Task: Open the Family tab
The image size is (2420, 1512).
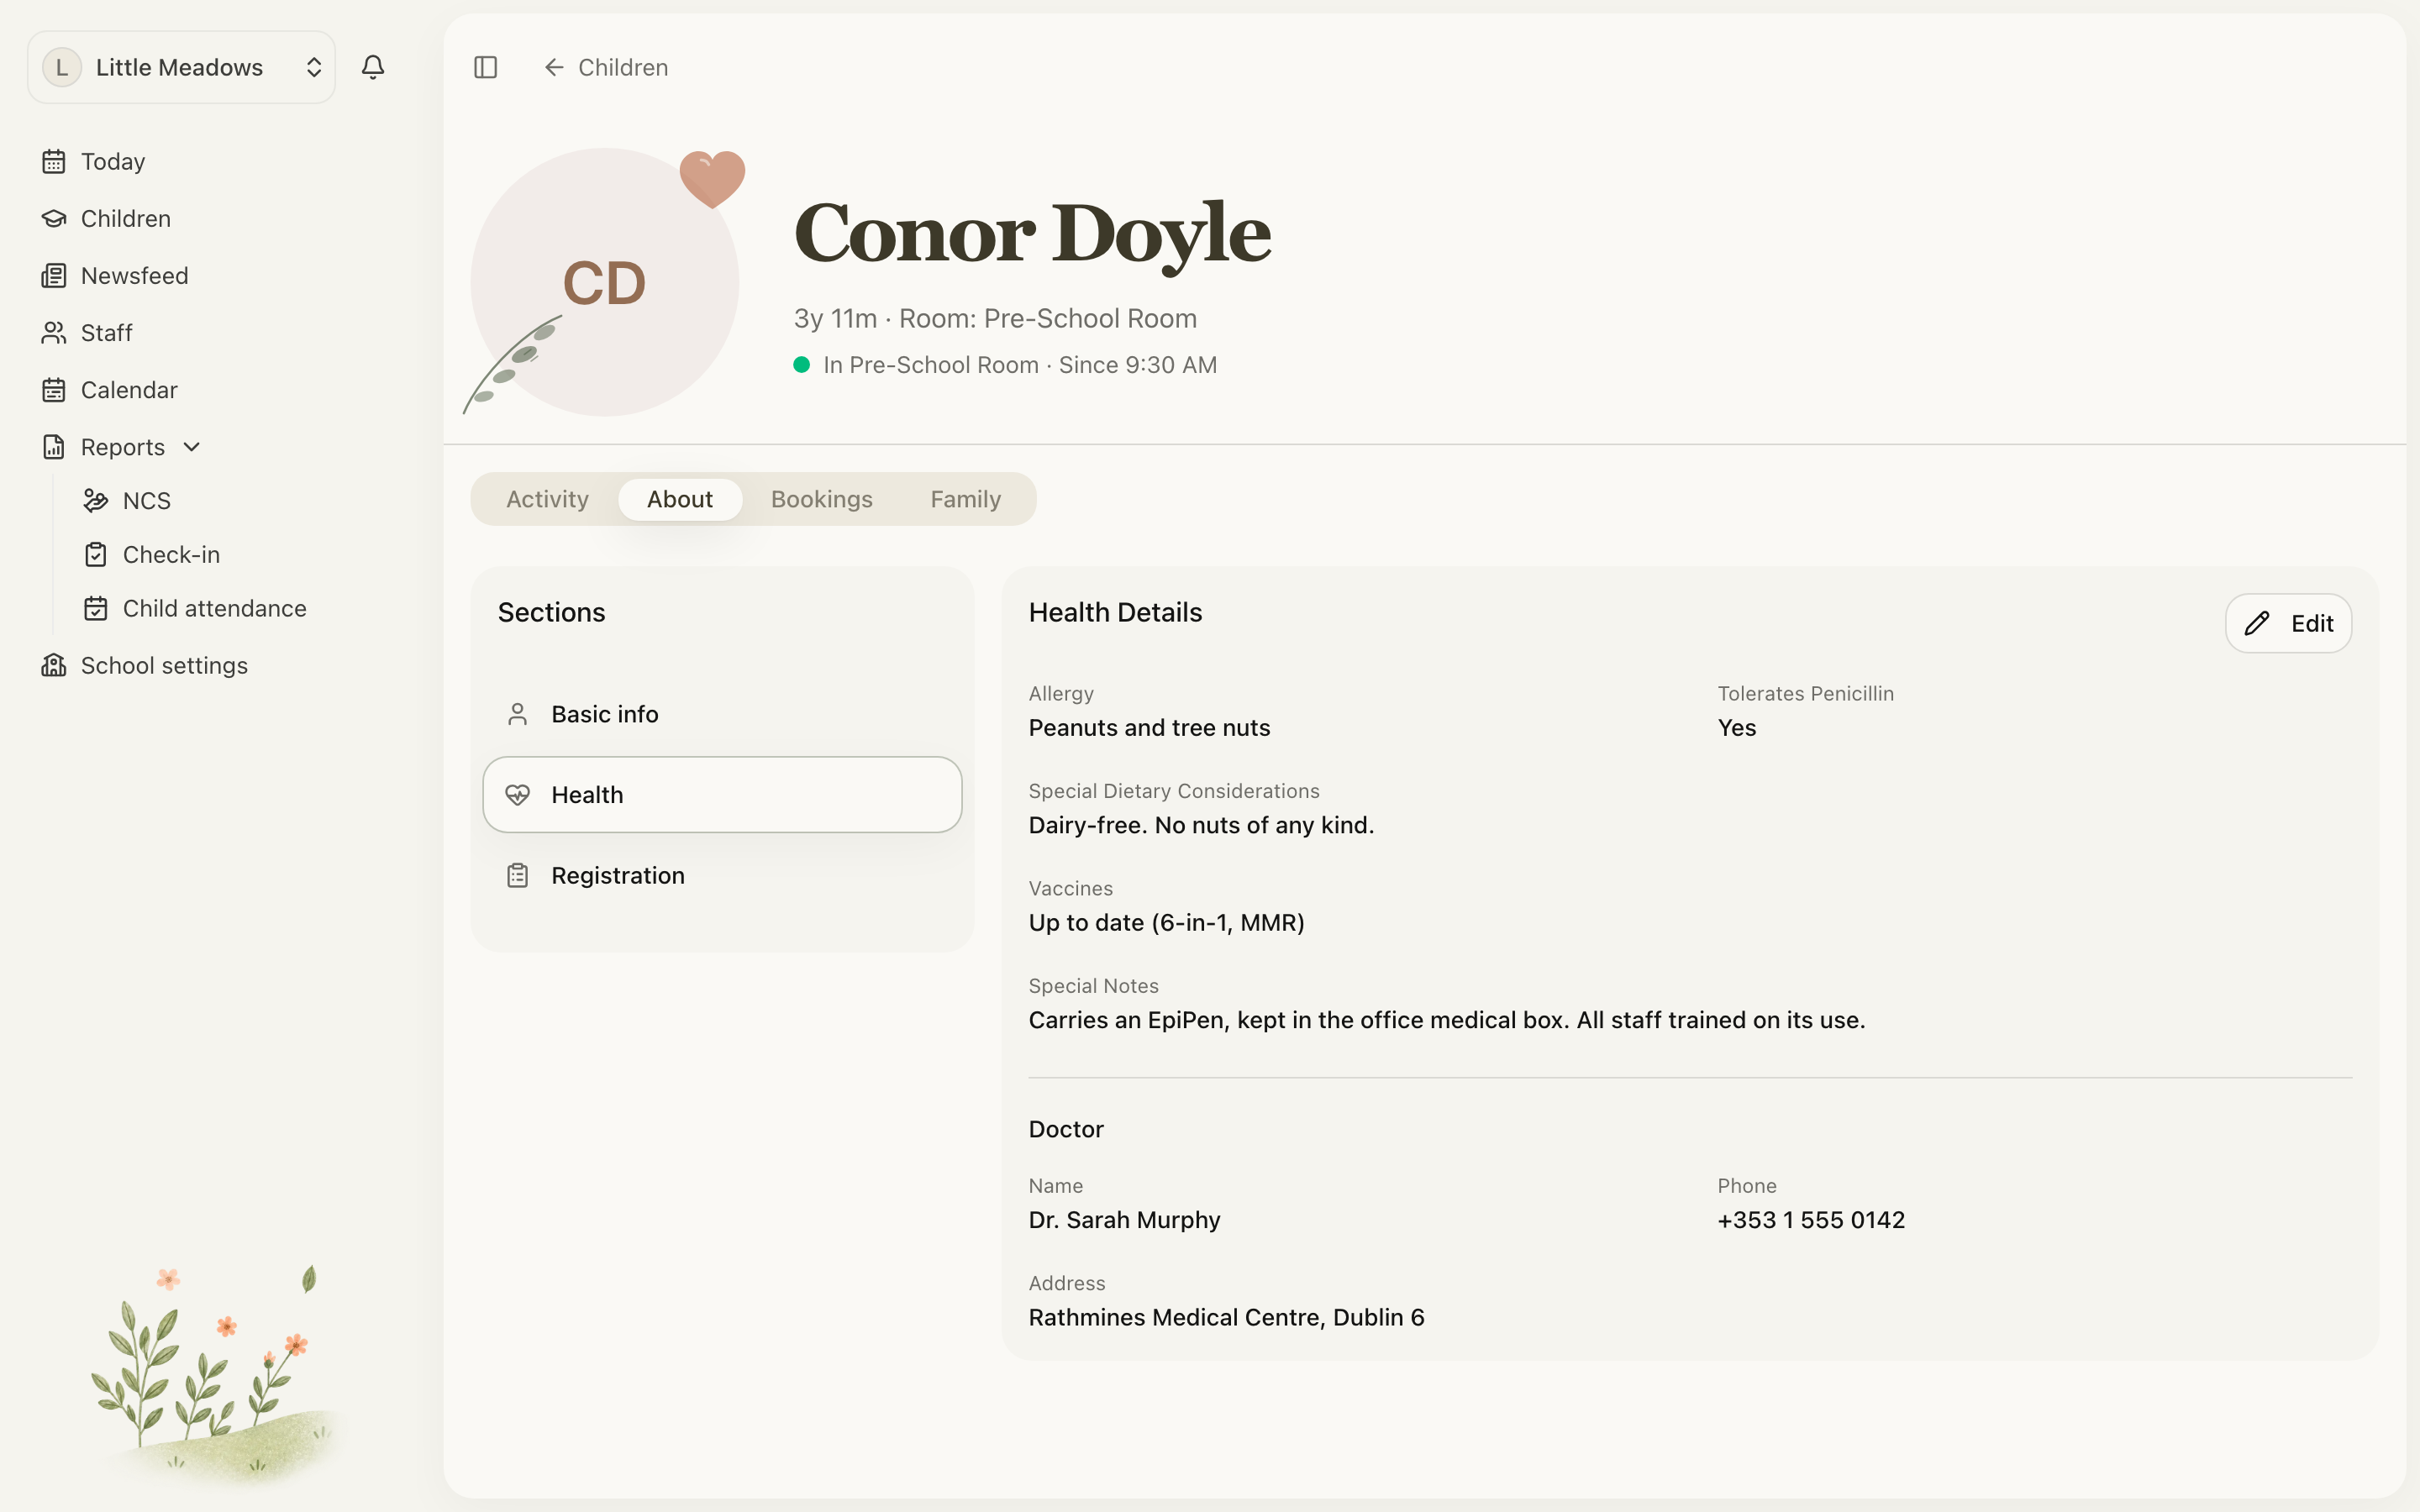Action: click(965, 499)
